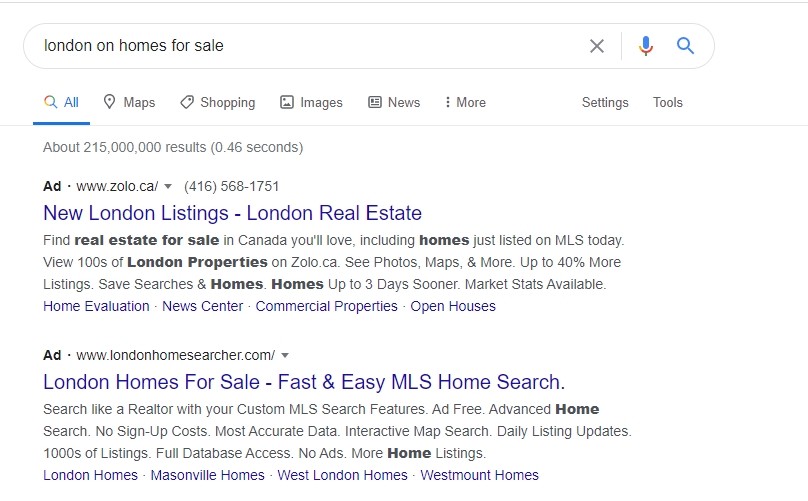Go to the Open Houses sitelink
The height and width of the screenshot is (501, 808).
453,306
